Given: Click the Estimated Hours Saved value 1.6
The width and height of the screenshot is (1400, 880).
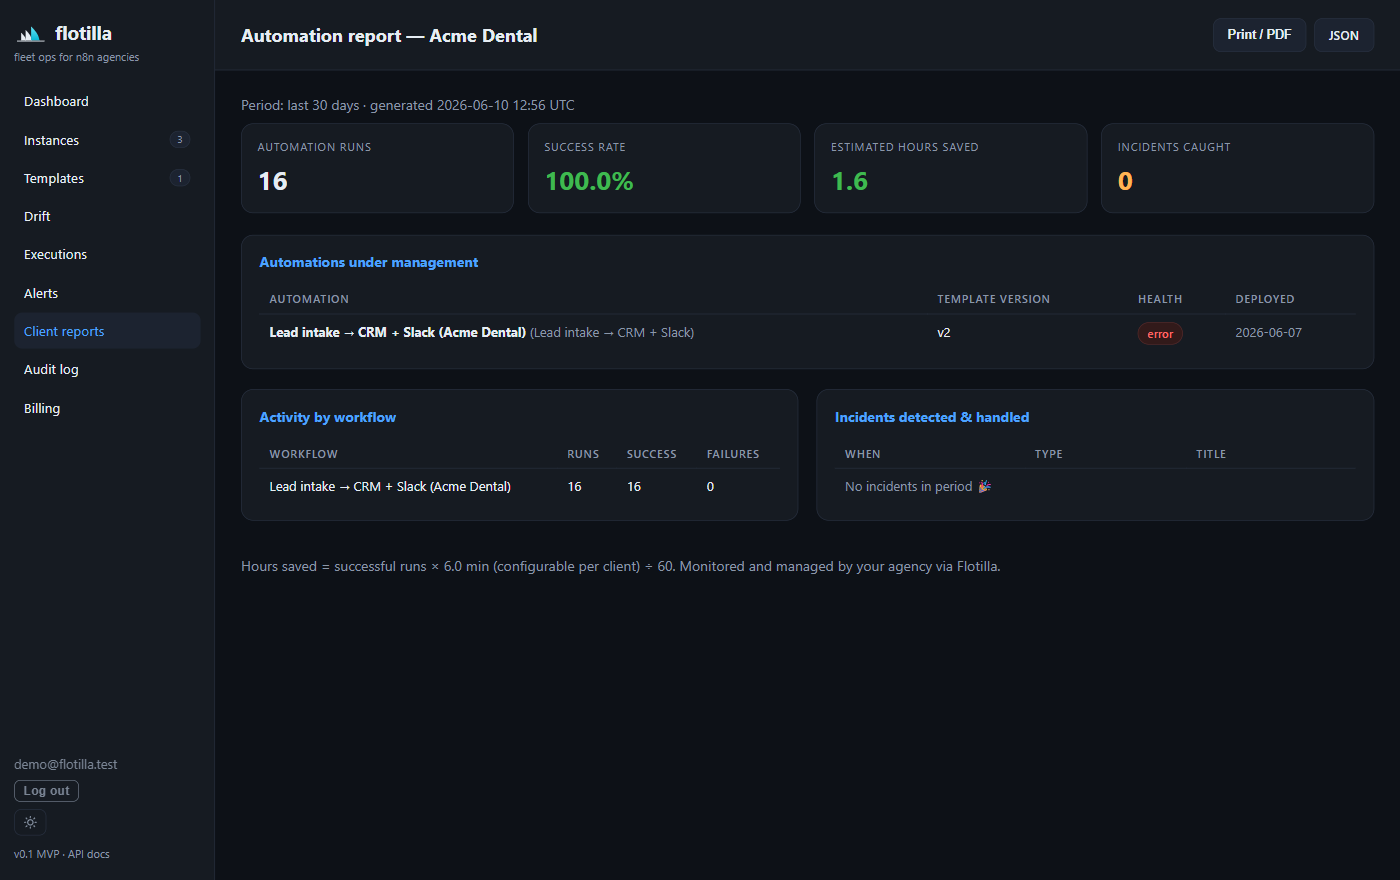Looking at the screenshot, I should [x=850, y=181].
